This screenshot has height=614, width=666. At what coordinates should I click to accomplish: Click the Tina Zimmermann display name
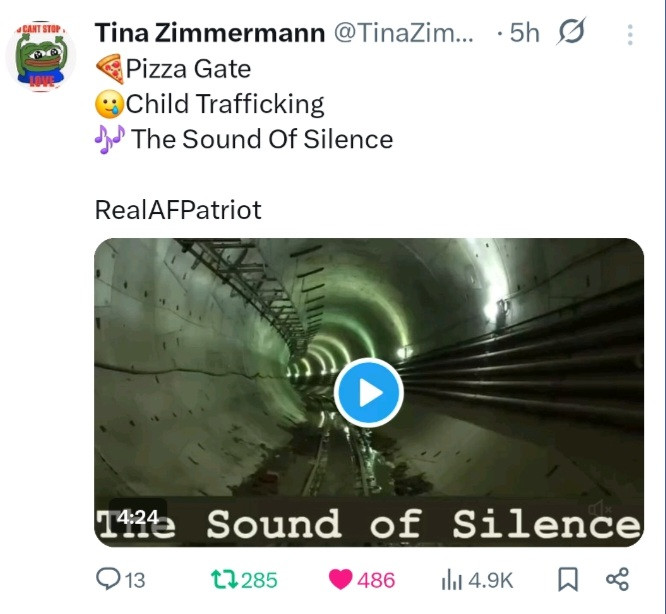(x=210, y=33)
